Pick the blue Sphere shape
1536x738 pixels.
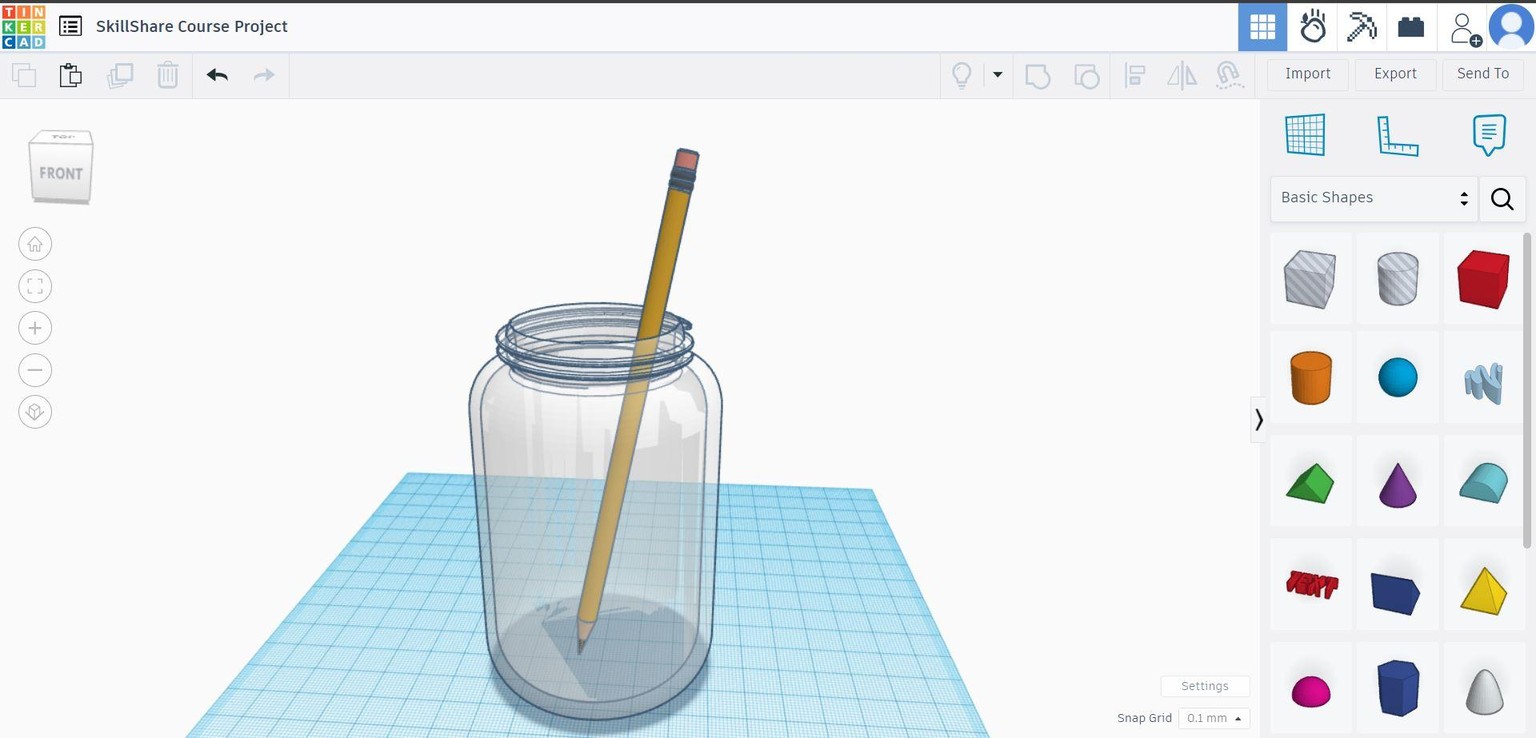pos(1397,378)
